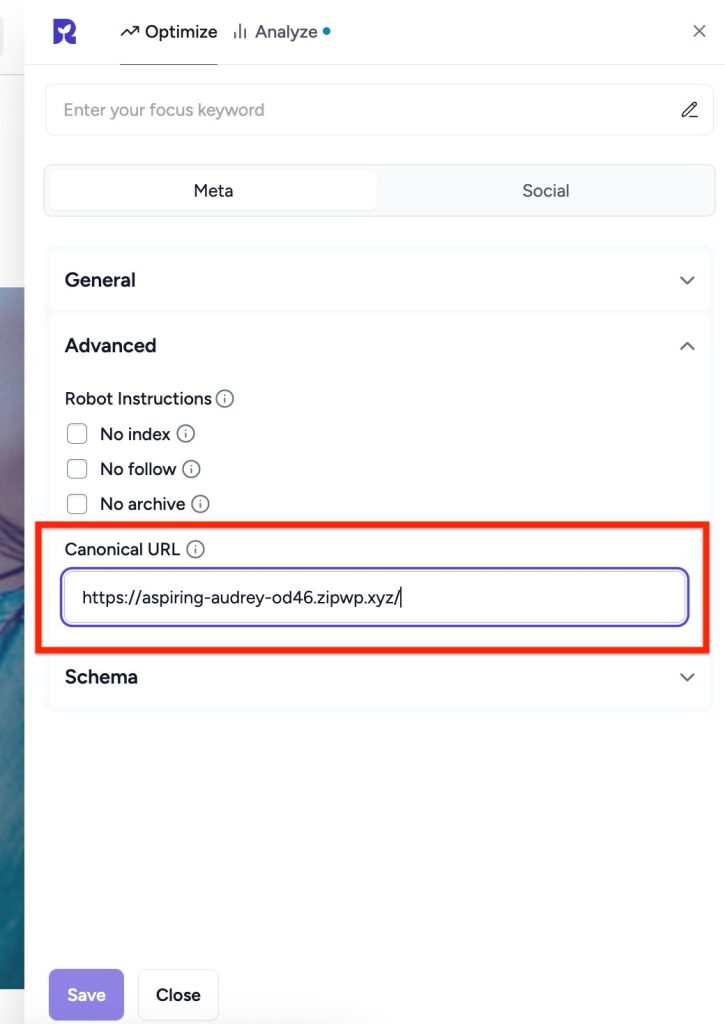
Task: Open the Analyze tab
Action: [281, 32]
